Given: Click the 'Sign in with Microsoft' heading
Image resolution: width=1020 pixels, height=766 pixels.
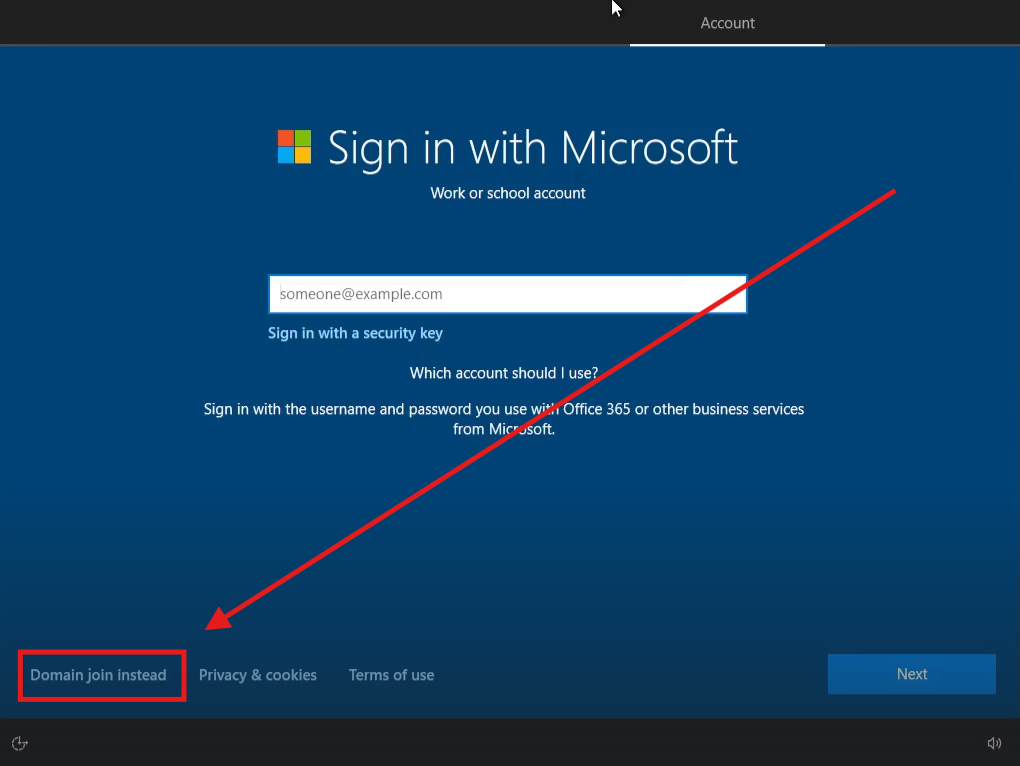Looking at the screenshot, I should point(532,148).
